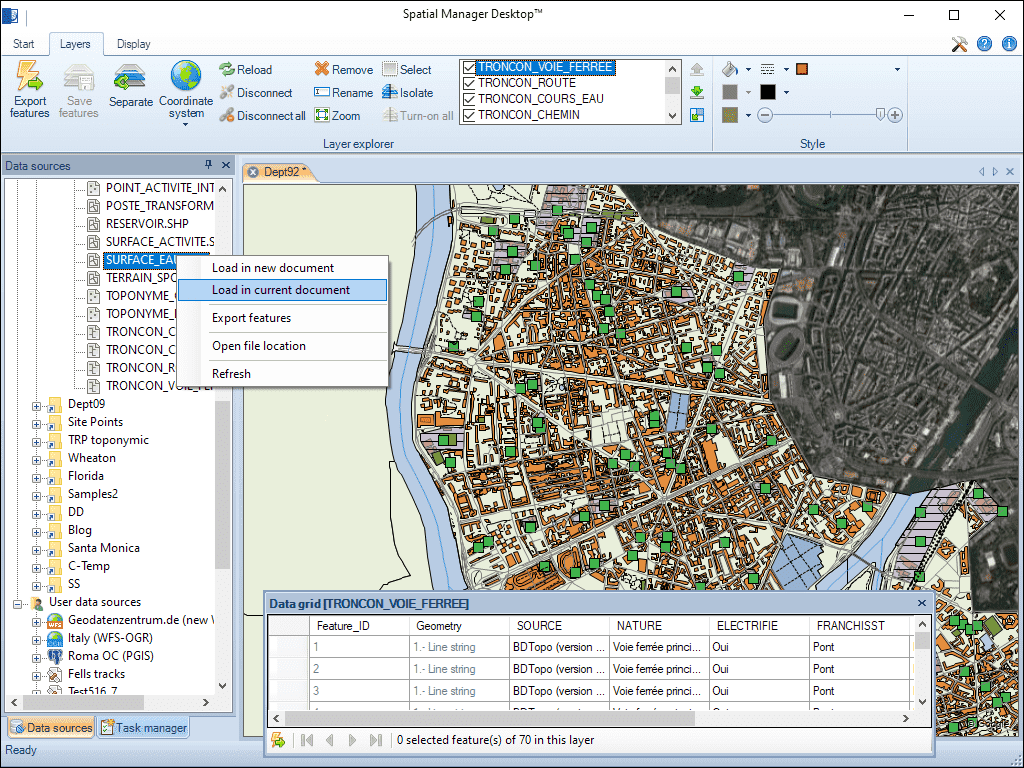Uncheck the TRONCON_COURS_EAU layer
Viewport: 1024px width, 768px height.
(469, 99)
